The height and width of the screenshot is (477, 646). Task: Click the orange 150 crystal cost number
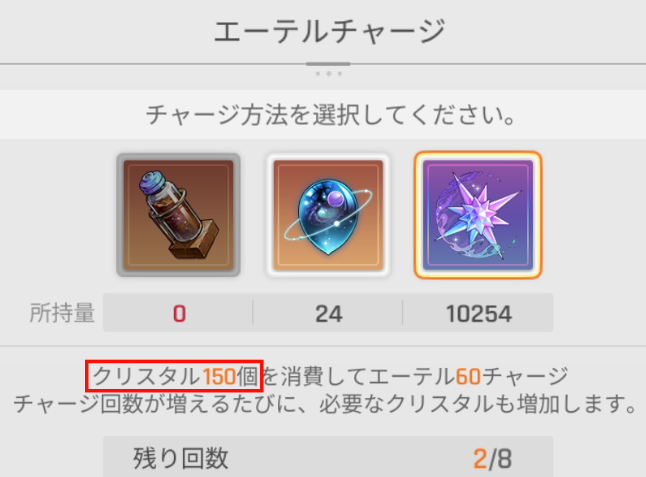(x=220, y=376)
